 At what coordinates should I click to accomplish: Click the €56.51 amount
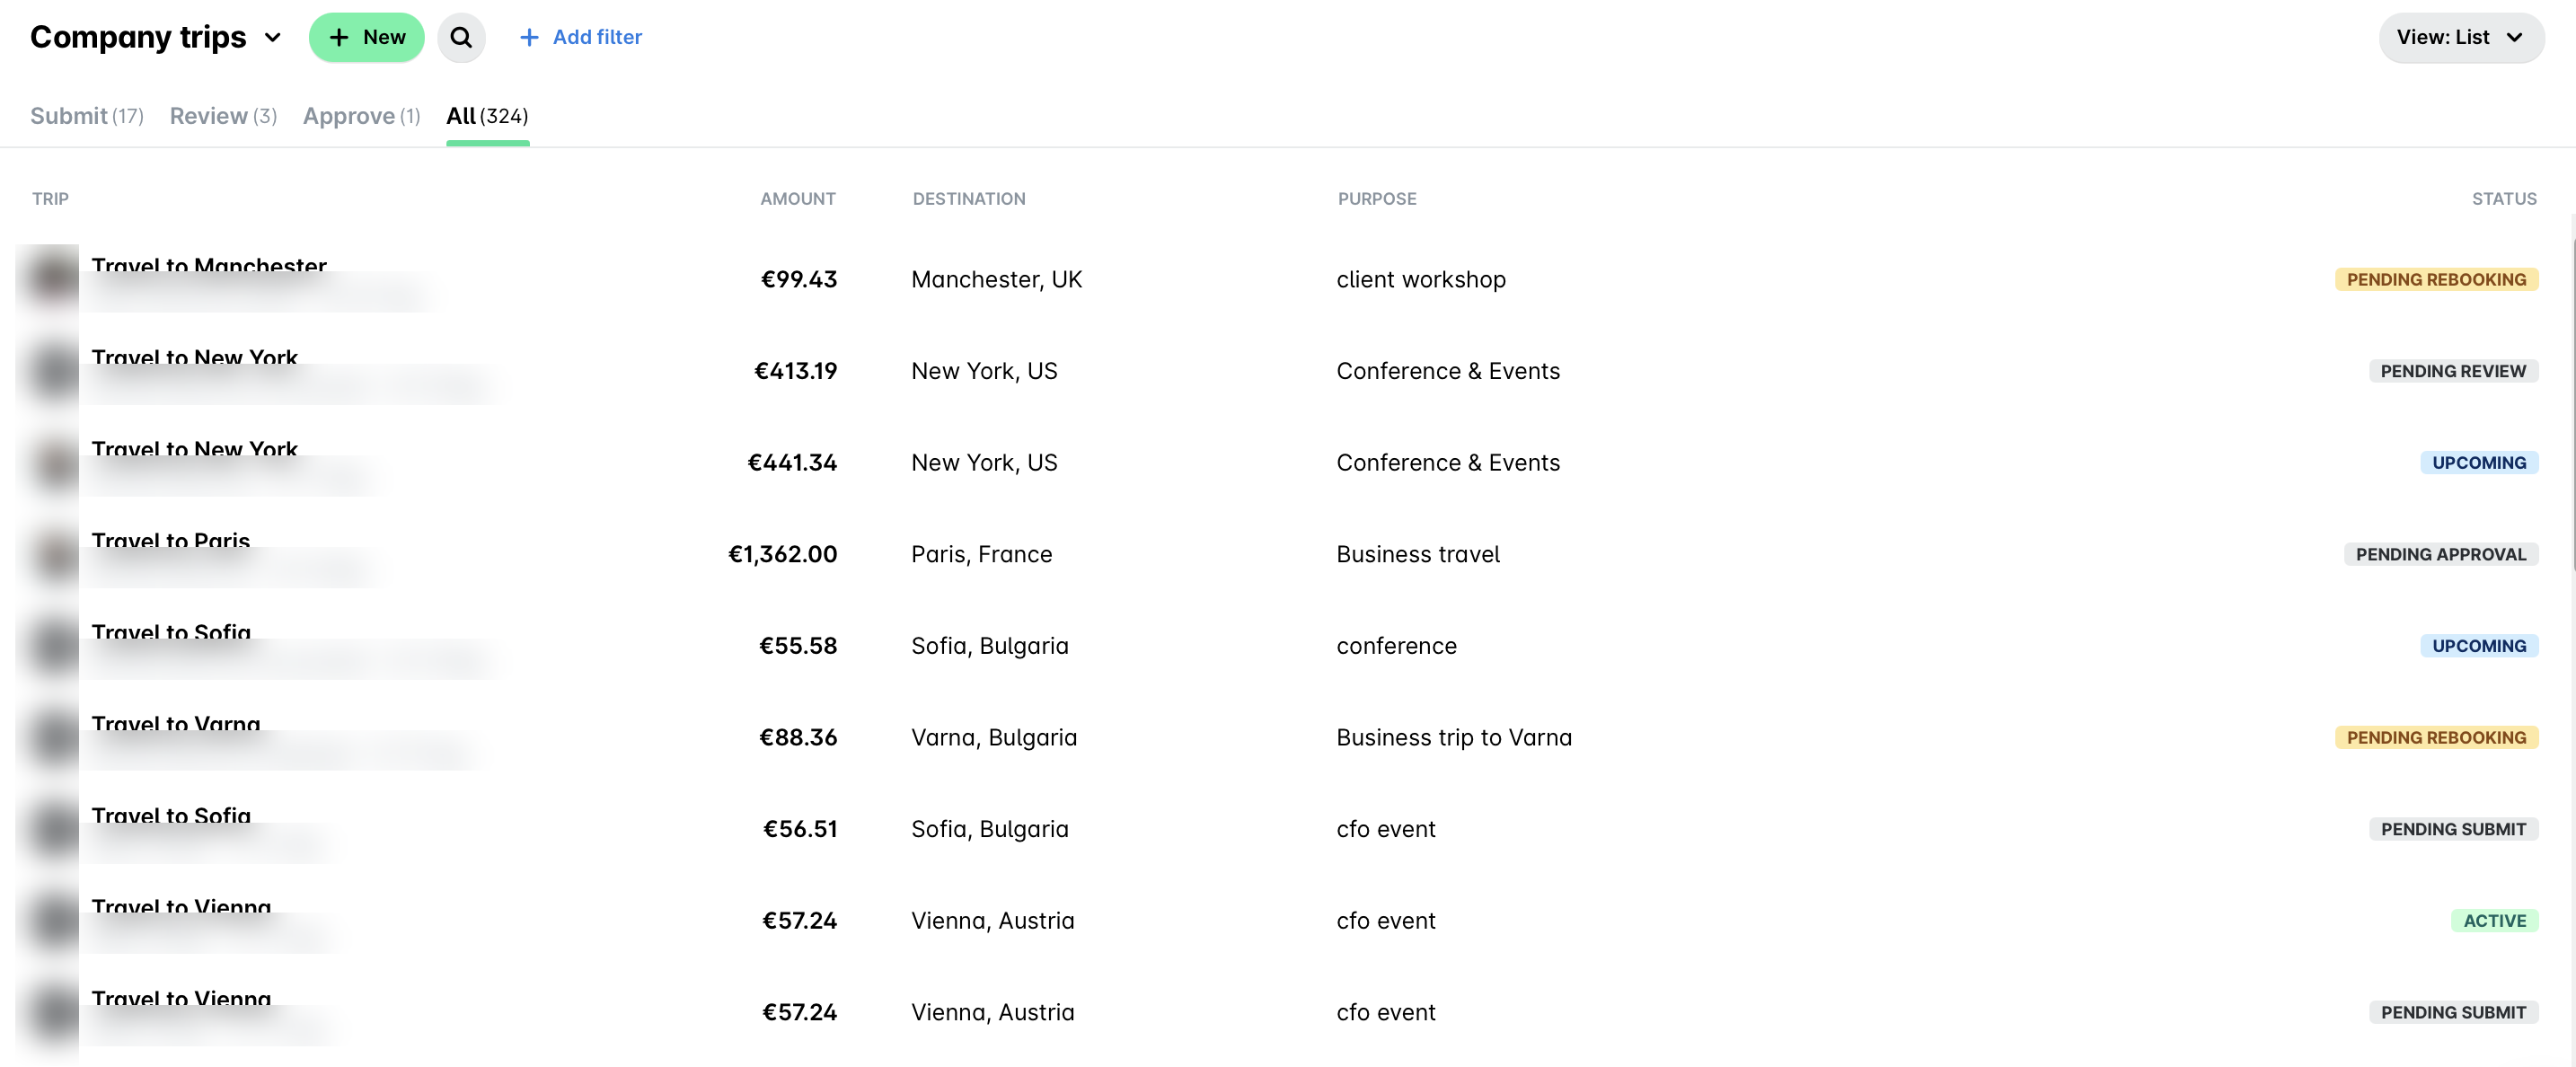click(x=800, y=829)
